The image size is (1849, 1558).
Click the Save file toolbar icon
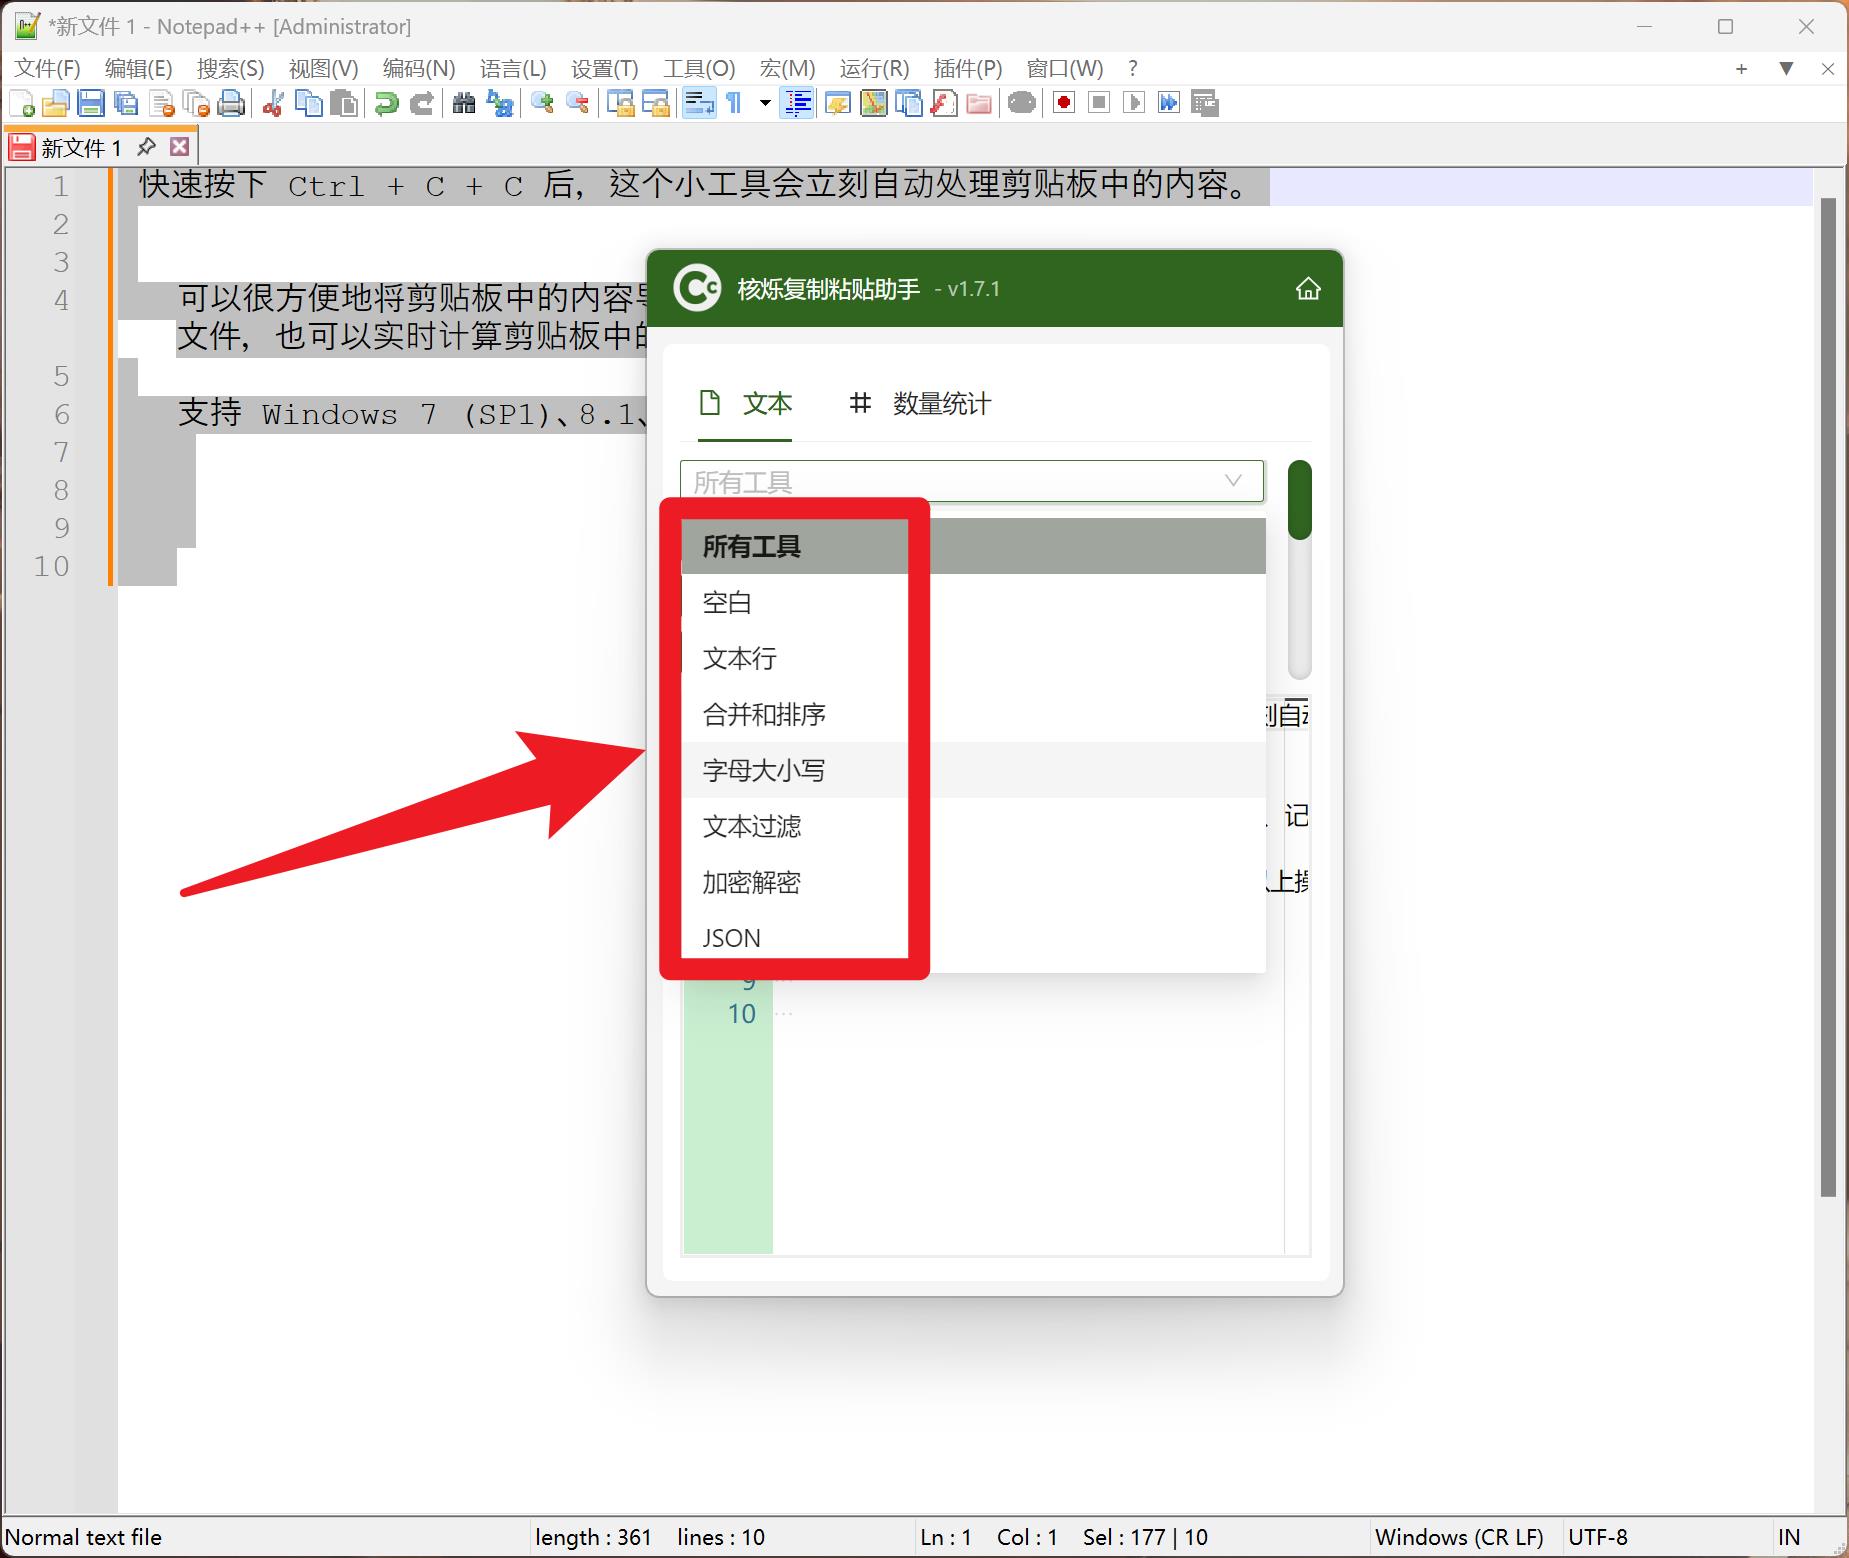pyautogui.click(x=91, y=103)
